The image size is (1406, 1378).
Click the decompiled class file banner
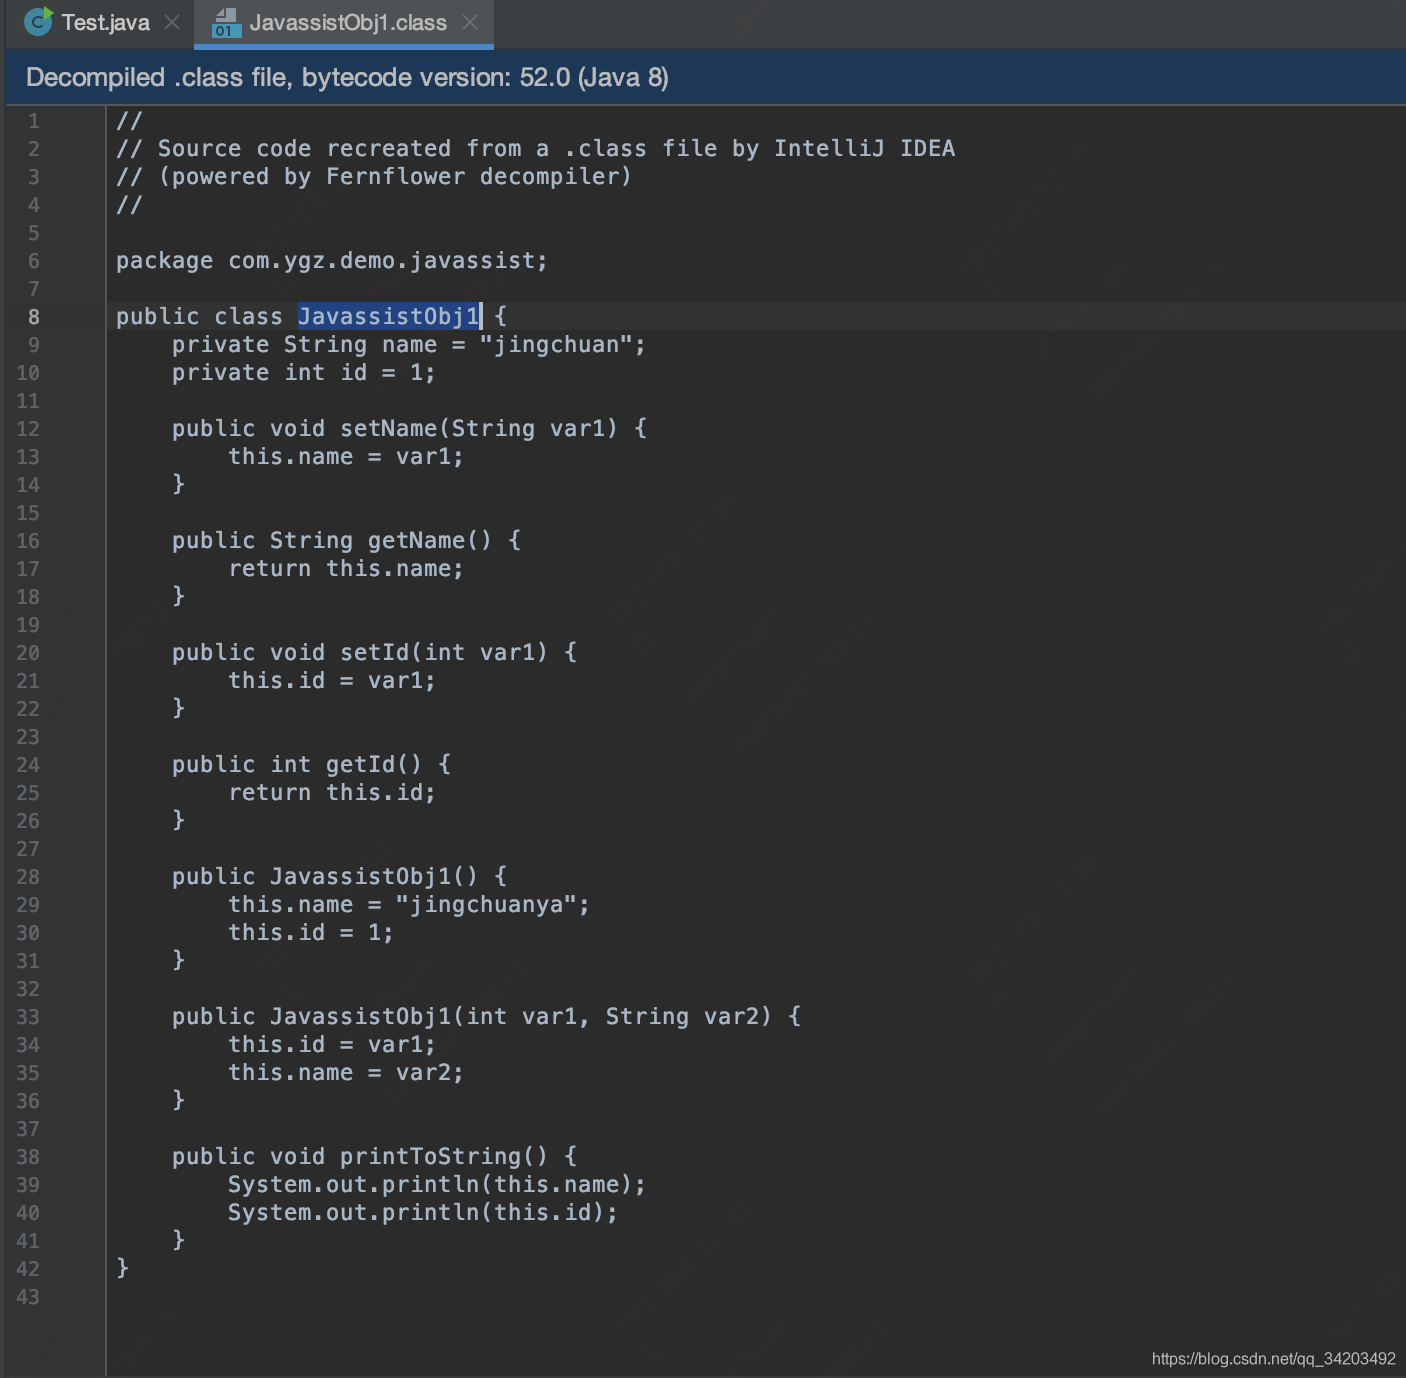click(x=706, y=77)
